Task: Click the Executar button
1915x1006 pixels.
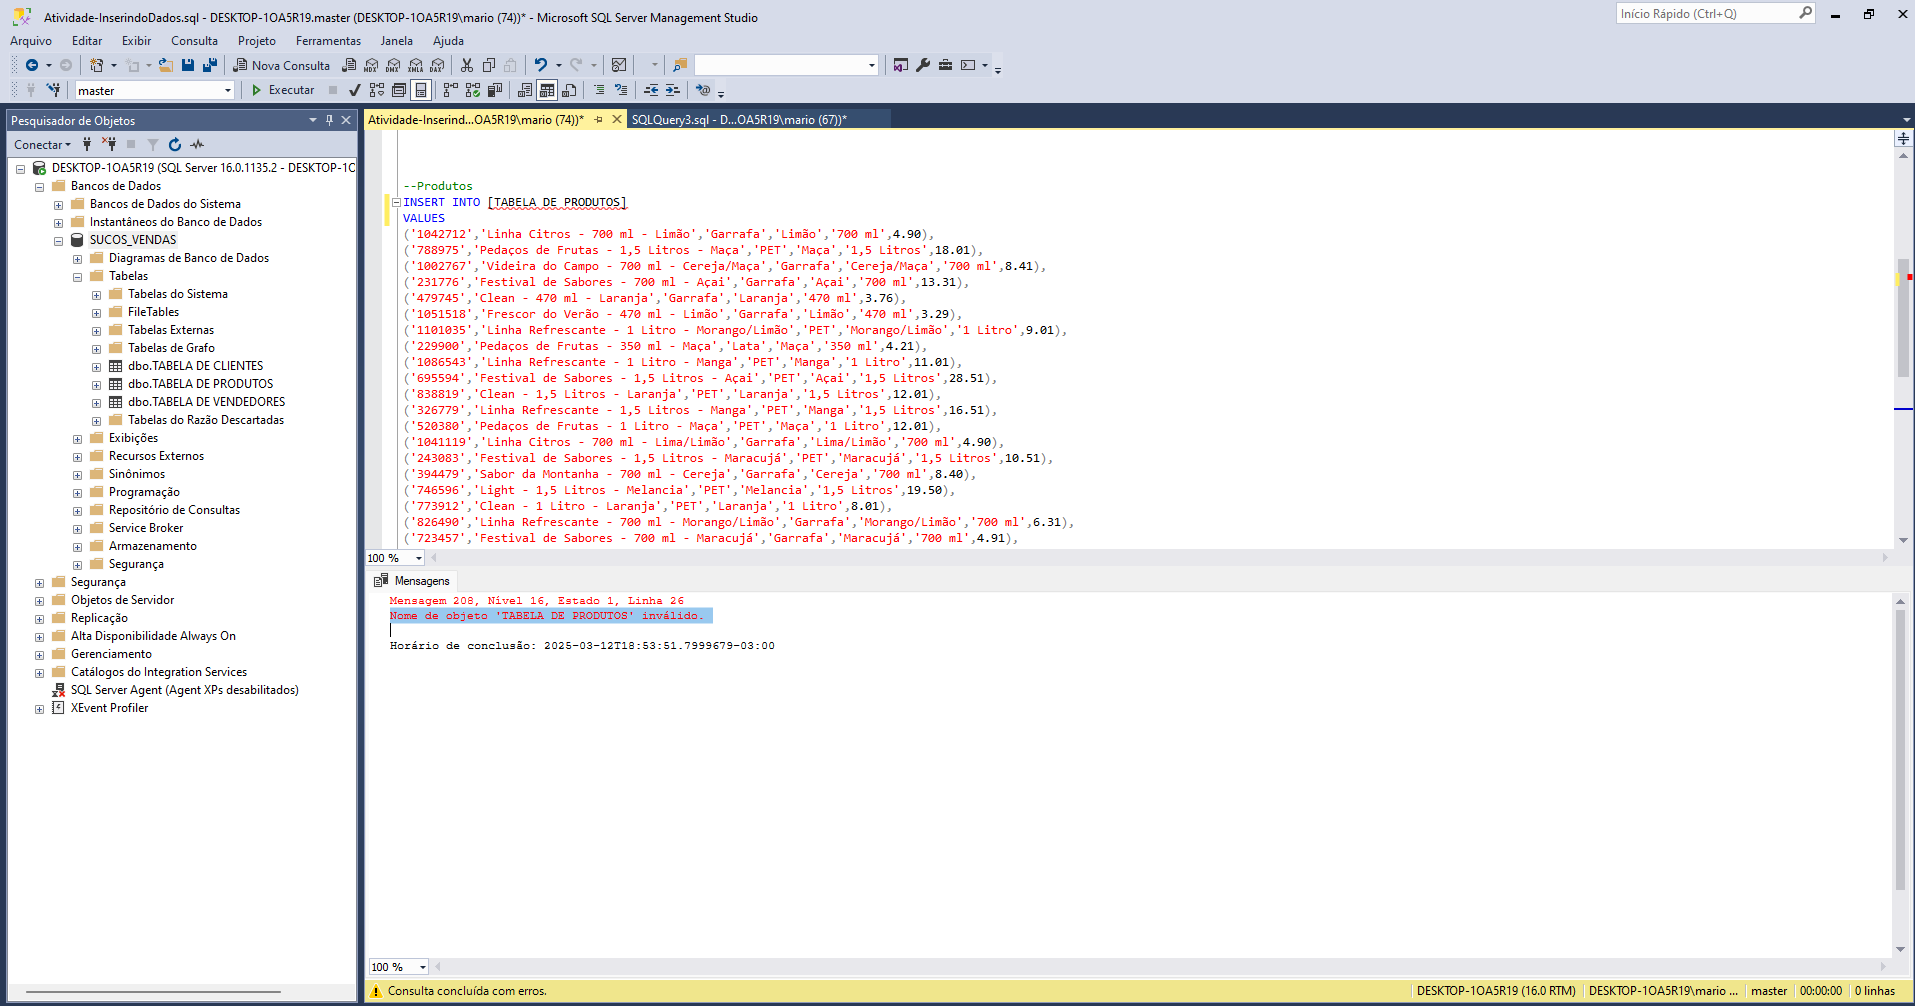Action: [x=282, y=90]
